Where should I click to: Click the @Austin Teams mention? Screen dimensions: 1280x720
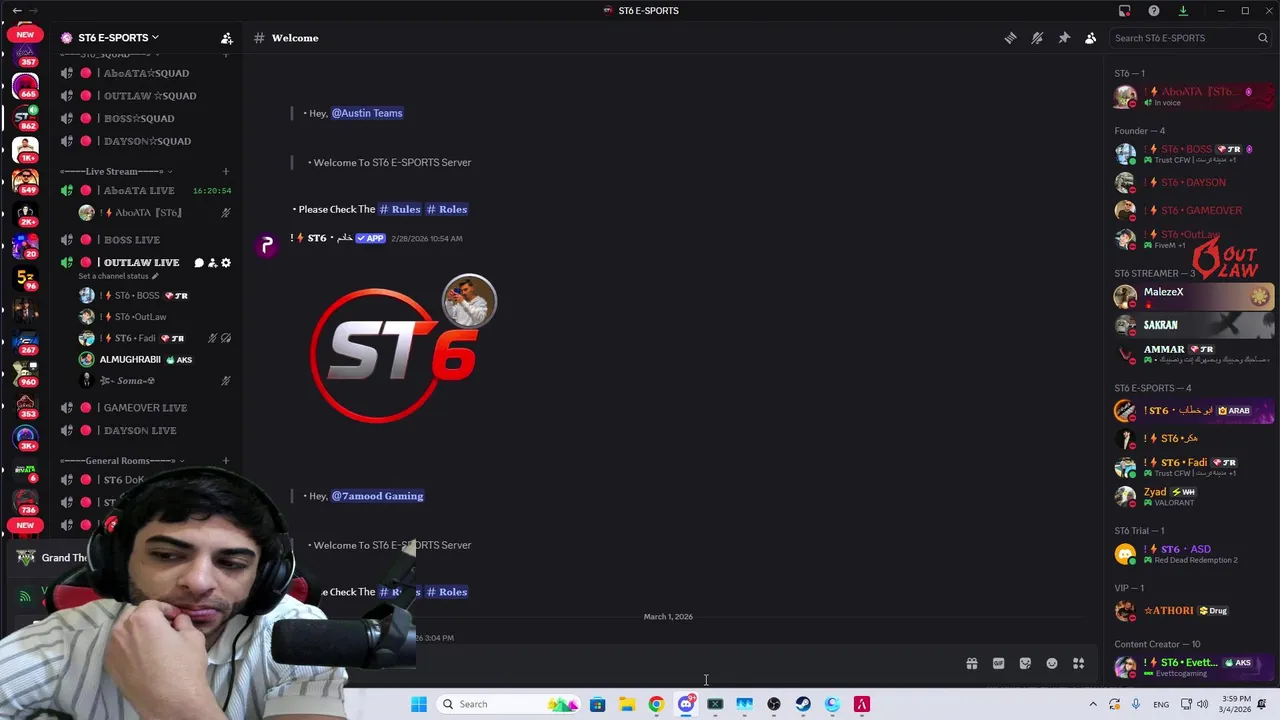pos(367,113)
